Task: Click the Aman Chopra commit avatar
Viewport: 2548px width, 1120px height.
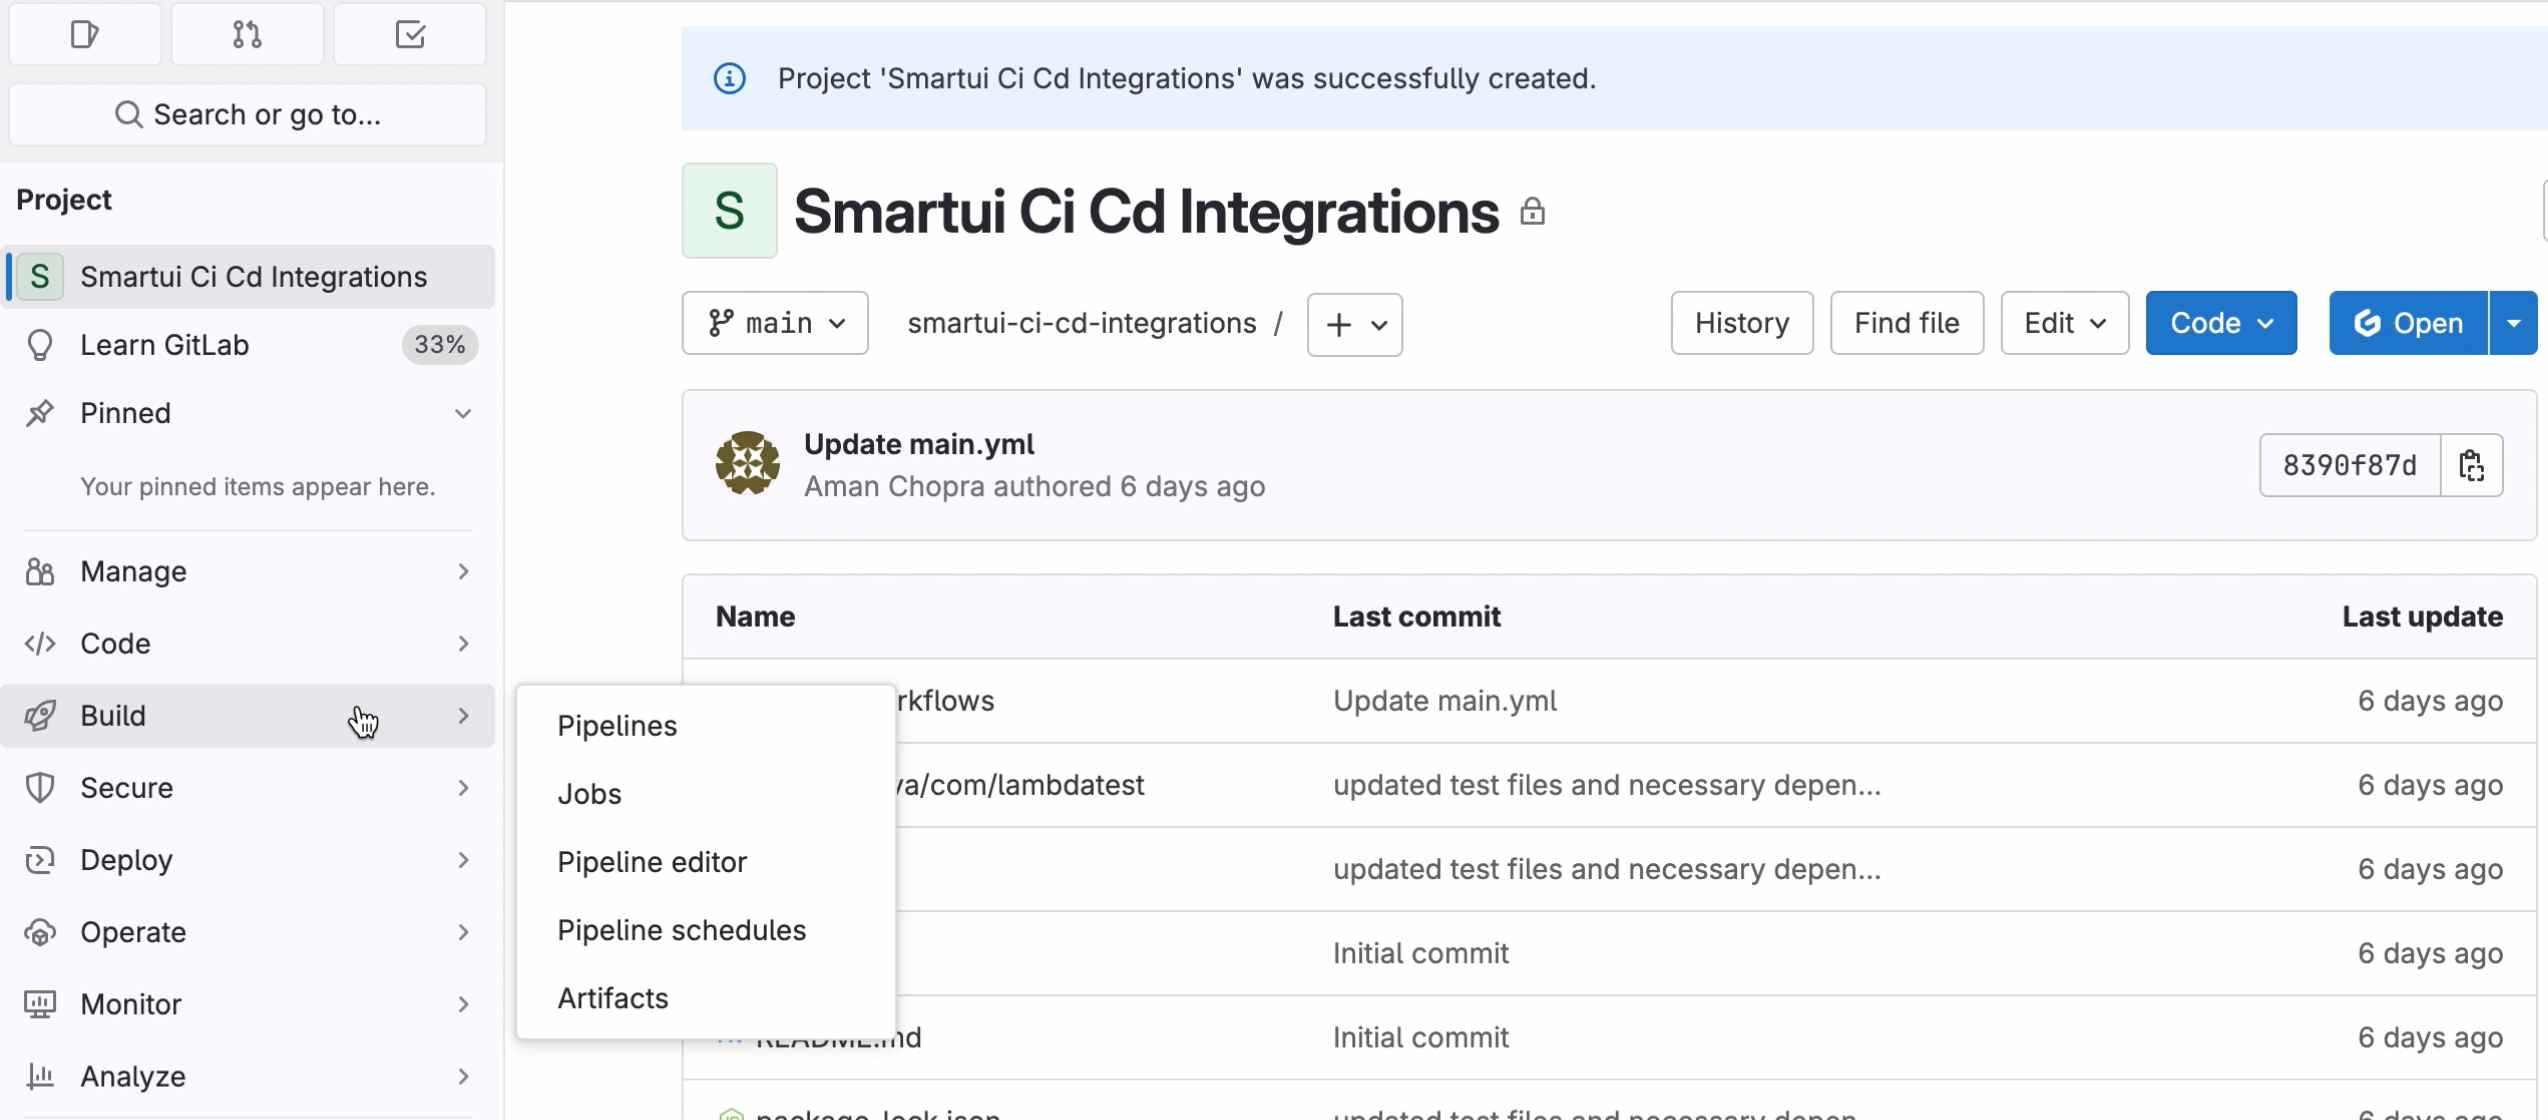Action: click(747, 463)
